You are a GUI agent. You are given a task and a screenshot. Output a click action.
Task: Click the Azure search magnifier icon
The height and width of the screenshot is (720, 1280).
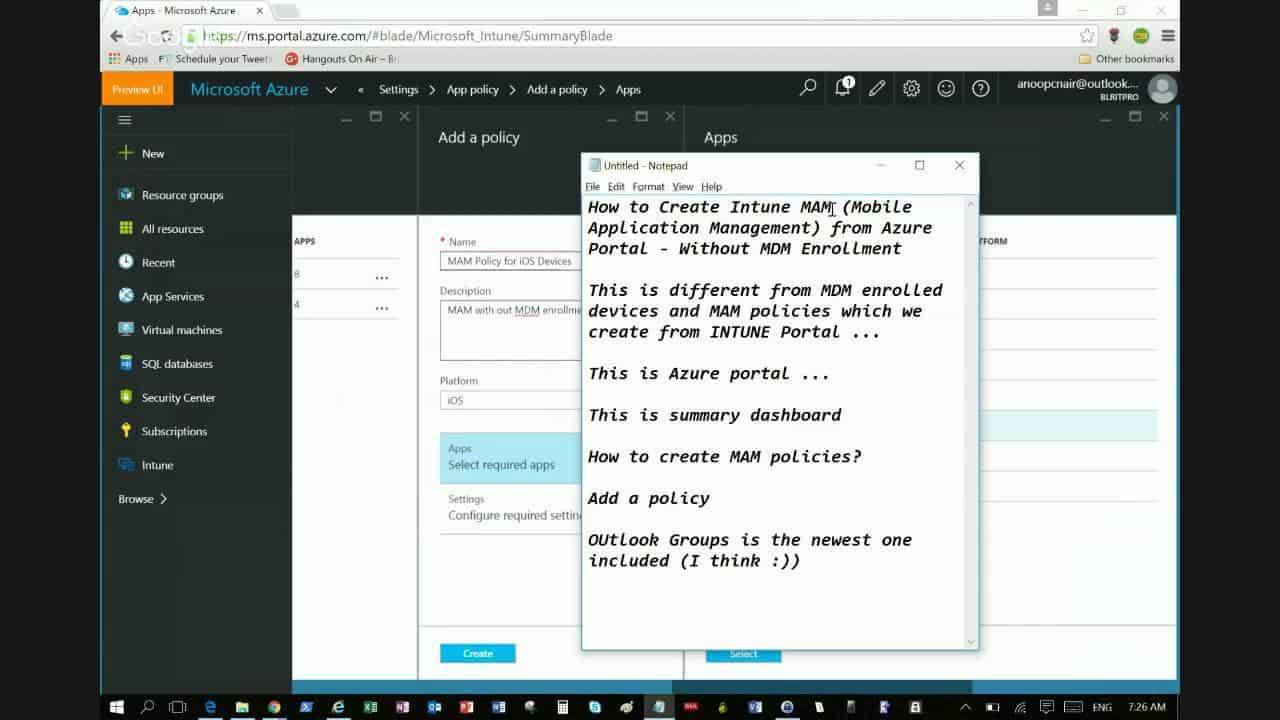(806, 89)
